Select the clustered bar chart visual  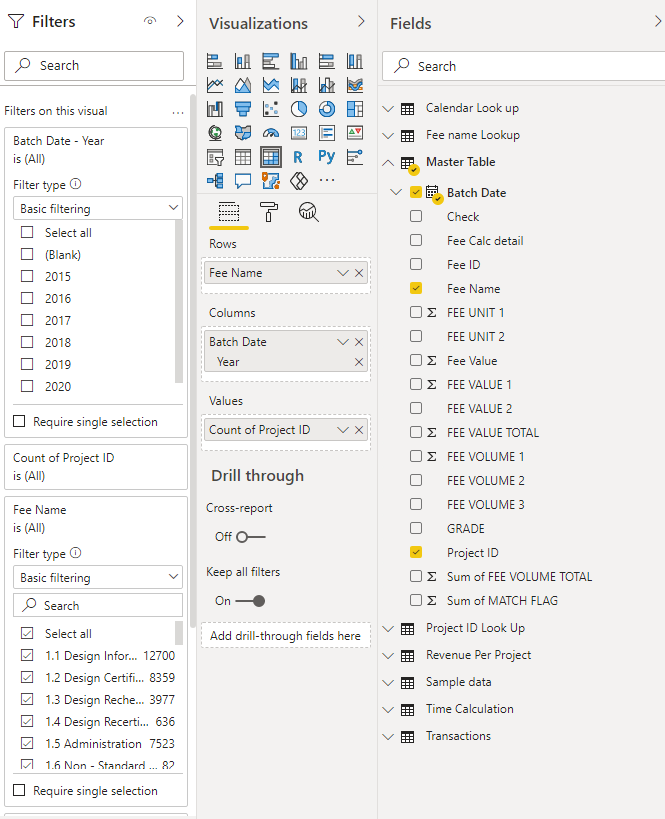[271, 62]
